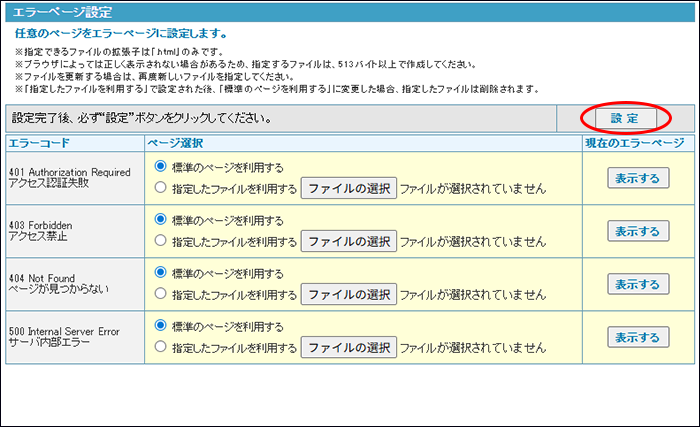Show current 401 error page
This screenshot has width=700, height=427.
click(638, 177)
